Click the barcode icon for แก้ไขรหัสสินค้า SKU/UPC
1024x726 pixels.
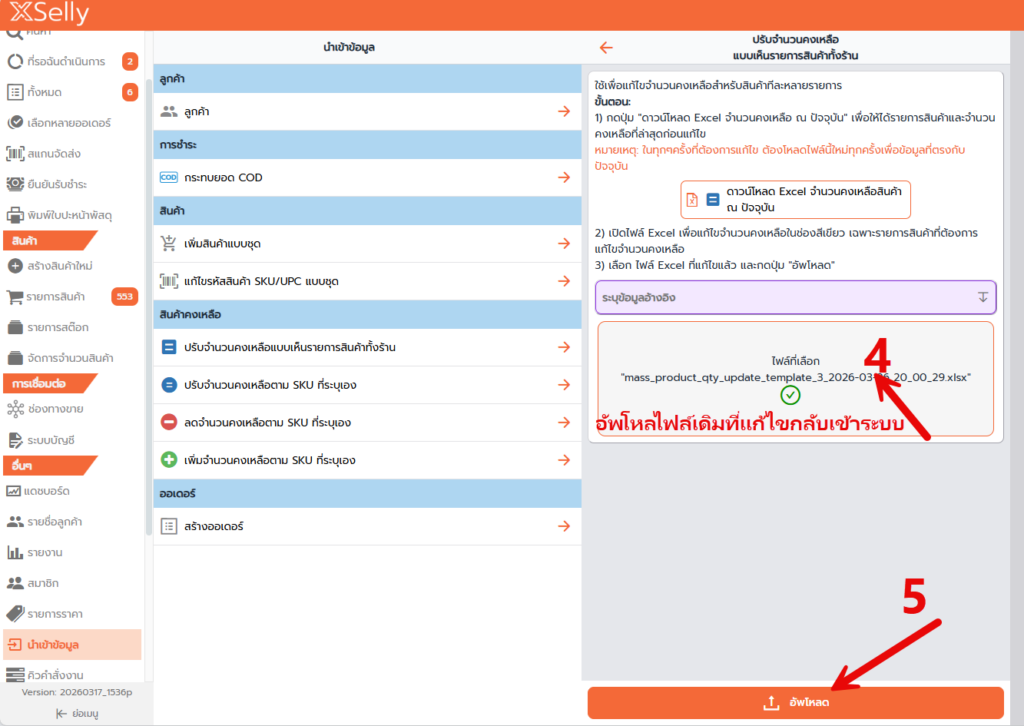click(x=168, y=281)
